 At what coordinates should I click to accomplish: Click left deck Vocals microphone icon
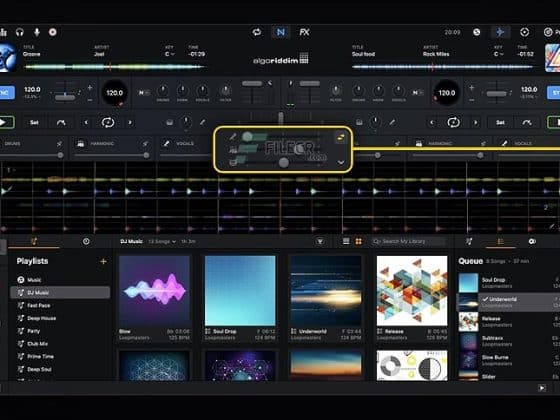point(166,144)
